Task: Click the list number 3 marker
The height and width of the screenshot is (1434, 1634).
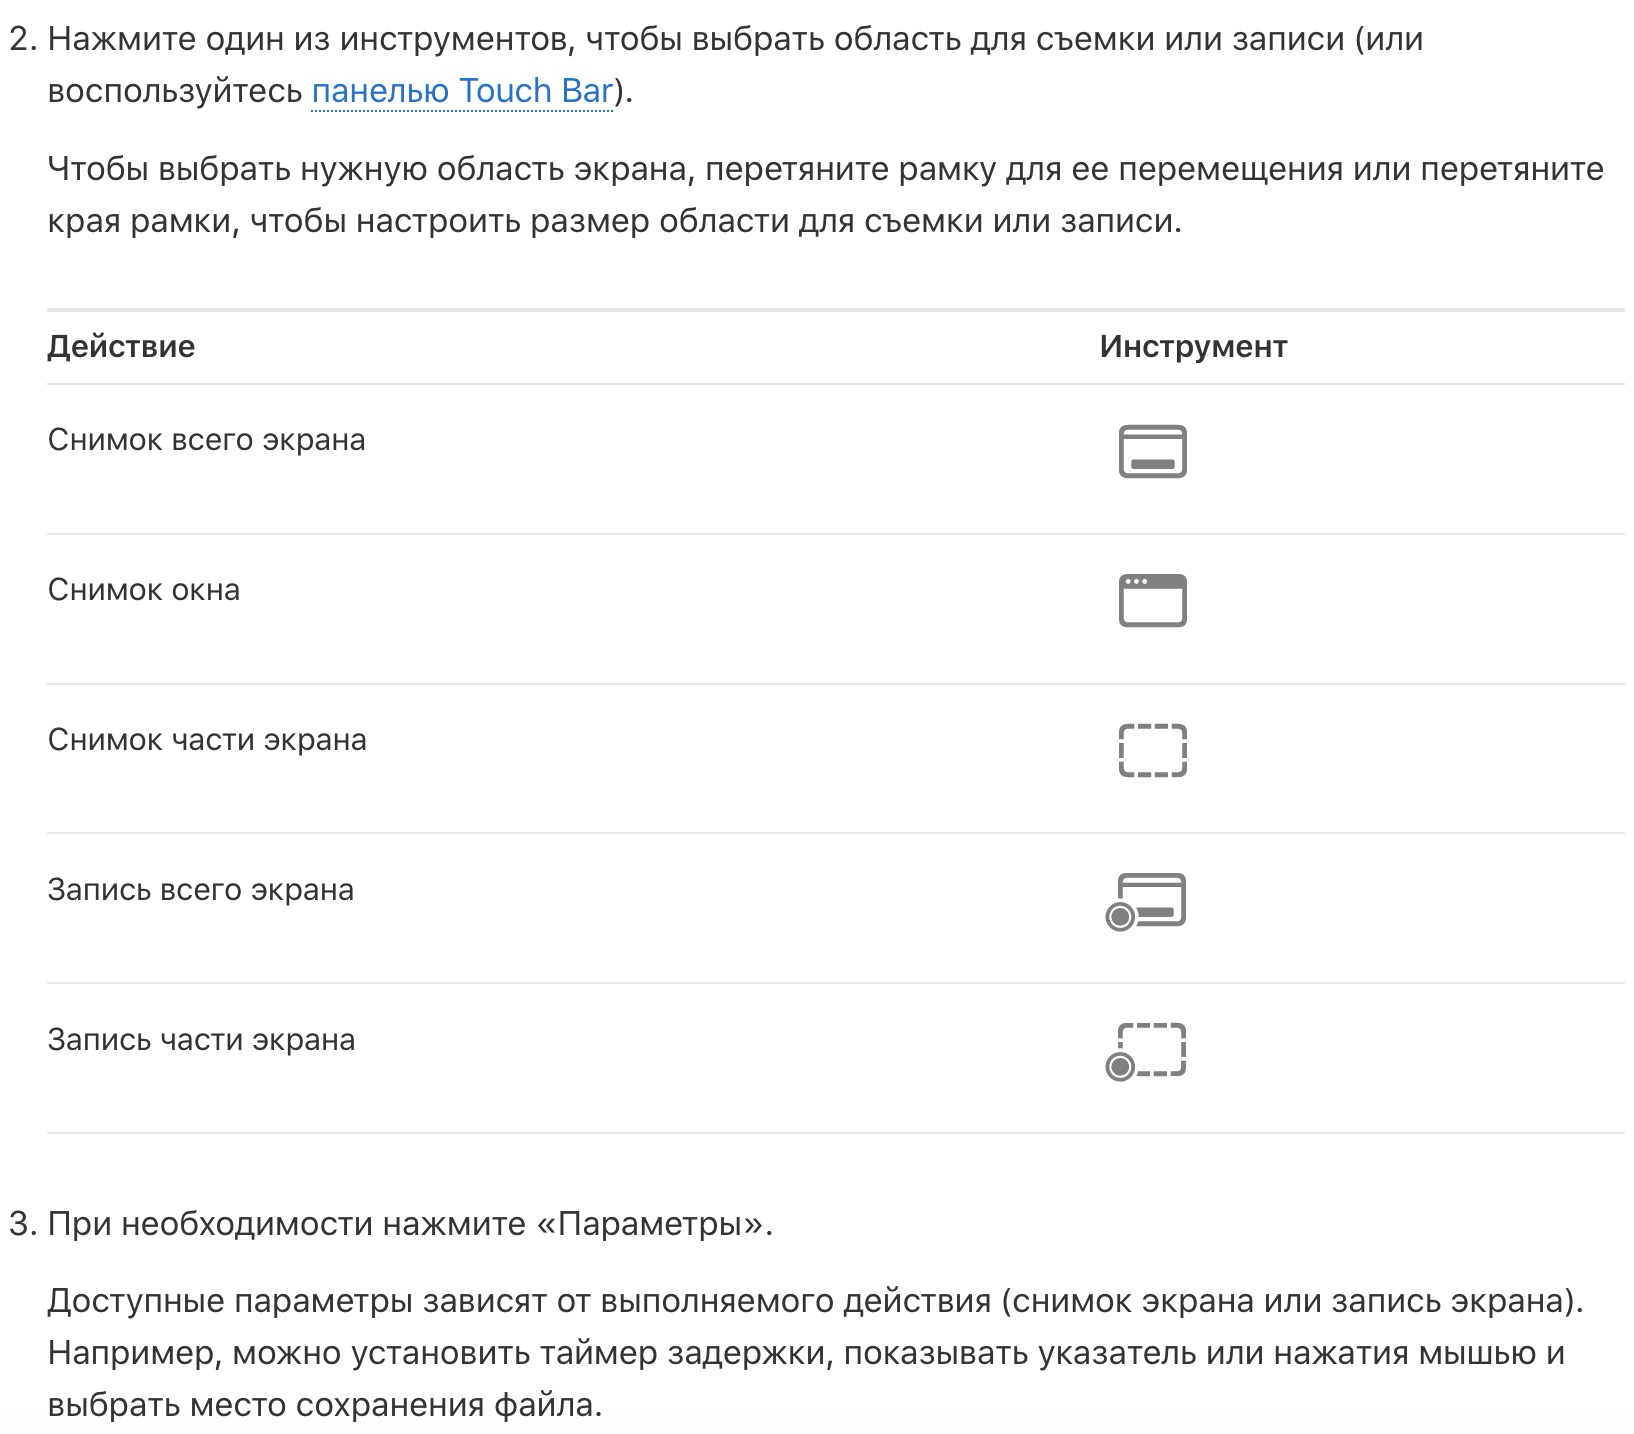Action: [22, 1224]
